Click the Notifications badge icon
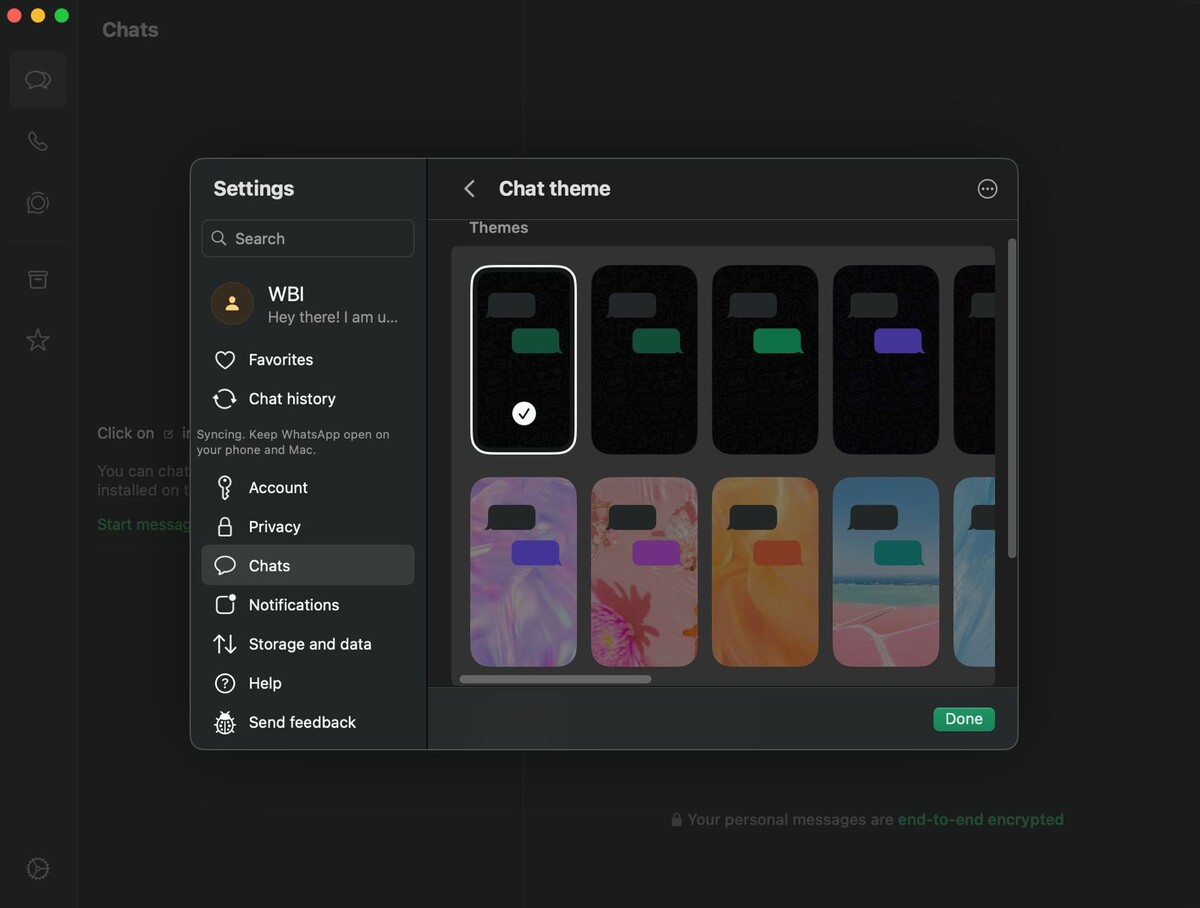The height and width of the screenshot is (908, 1200). (225, 605)
